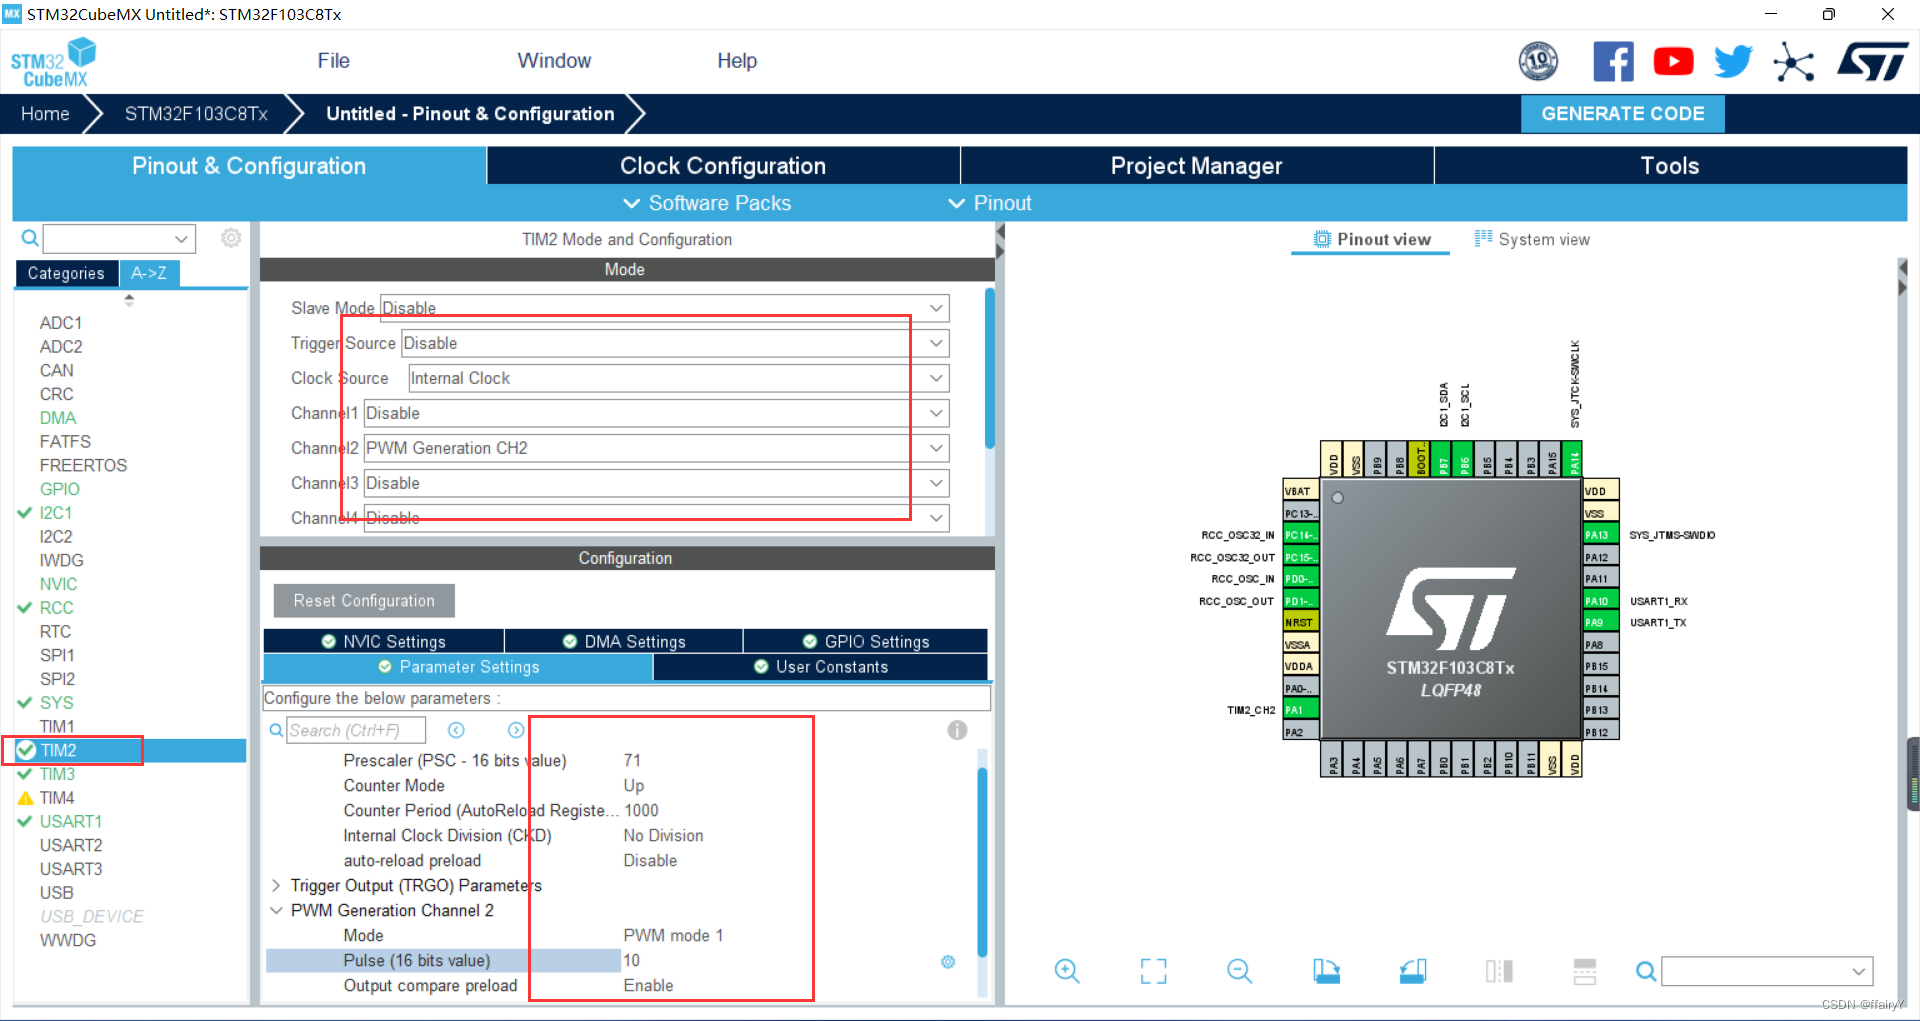Click the TIM4 warning triangle icon
Image resolution: width=1920 pixels, height=1021 pixels.
pyautogui.click(x=26, y=798)
